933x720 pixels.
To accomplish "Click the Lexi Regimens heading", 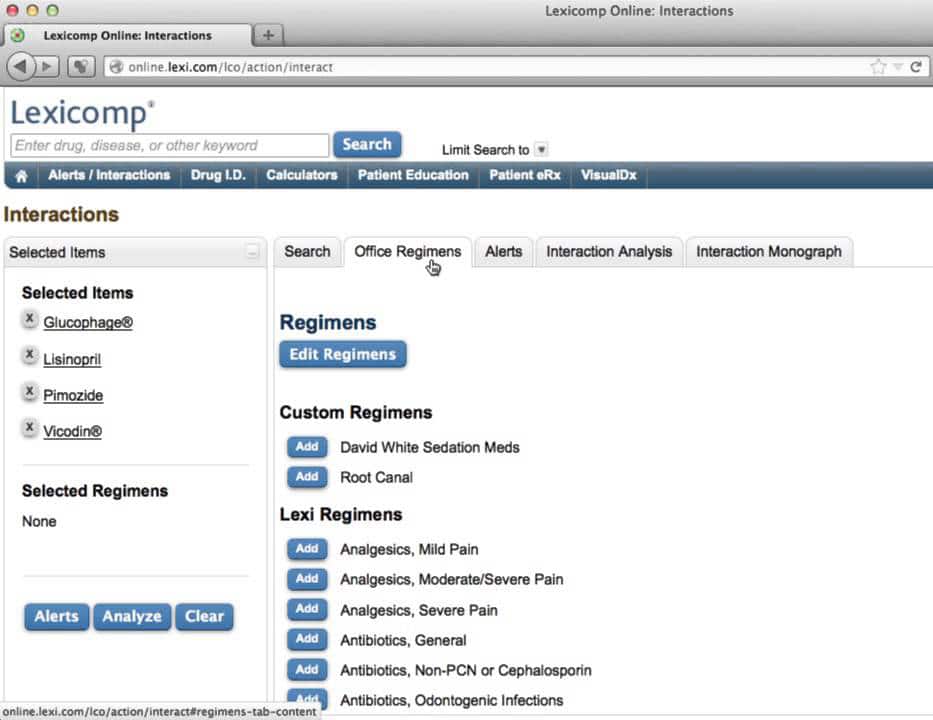I will coord(341,514).
